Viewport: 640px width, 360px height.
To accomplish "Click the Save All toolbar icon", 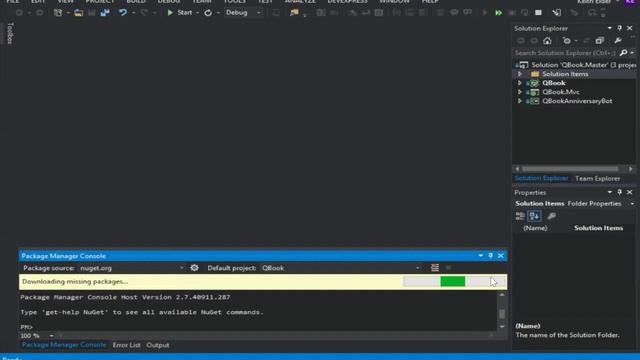I will [105, 13].
